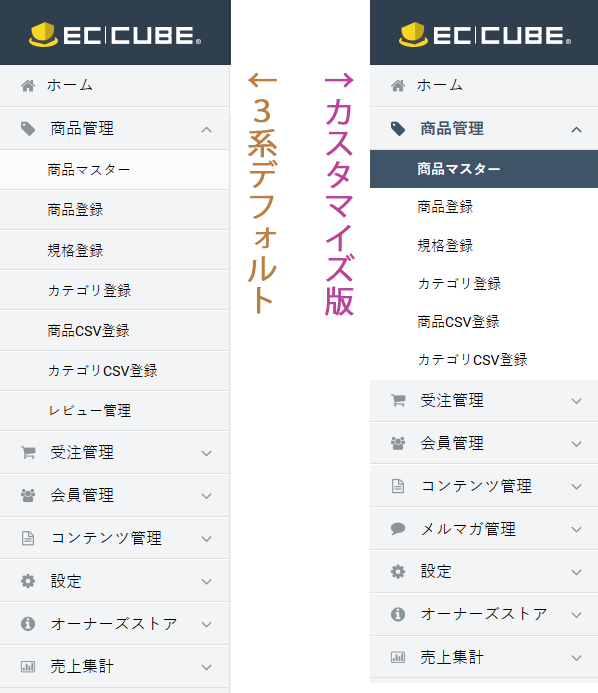Open ホーム in the default sidebar
598x693 pixels.
(x=114, y=86)
